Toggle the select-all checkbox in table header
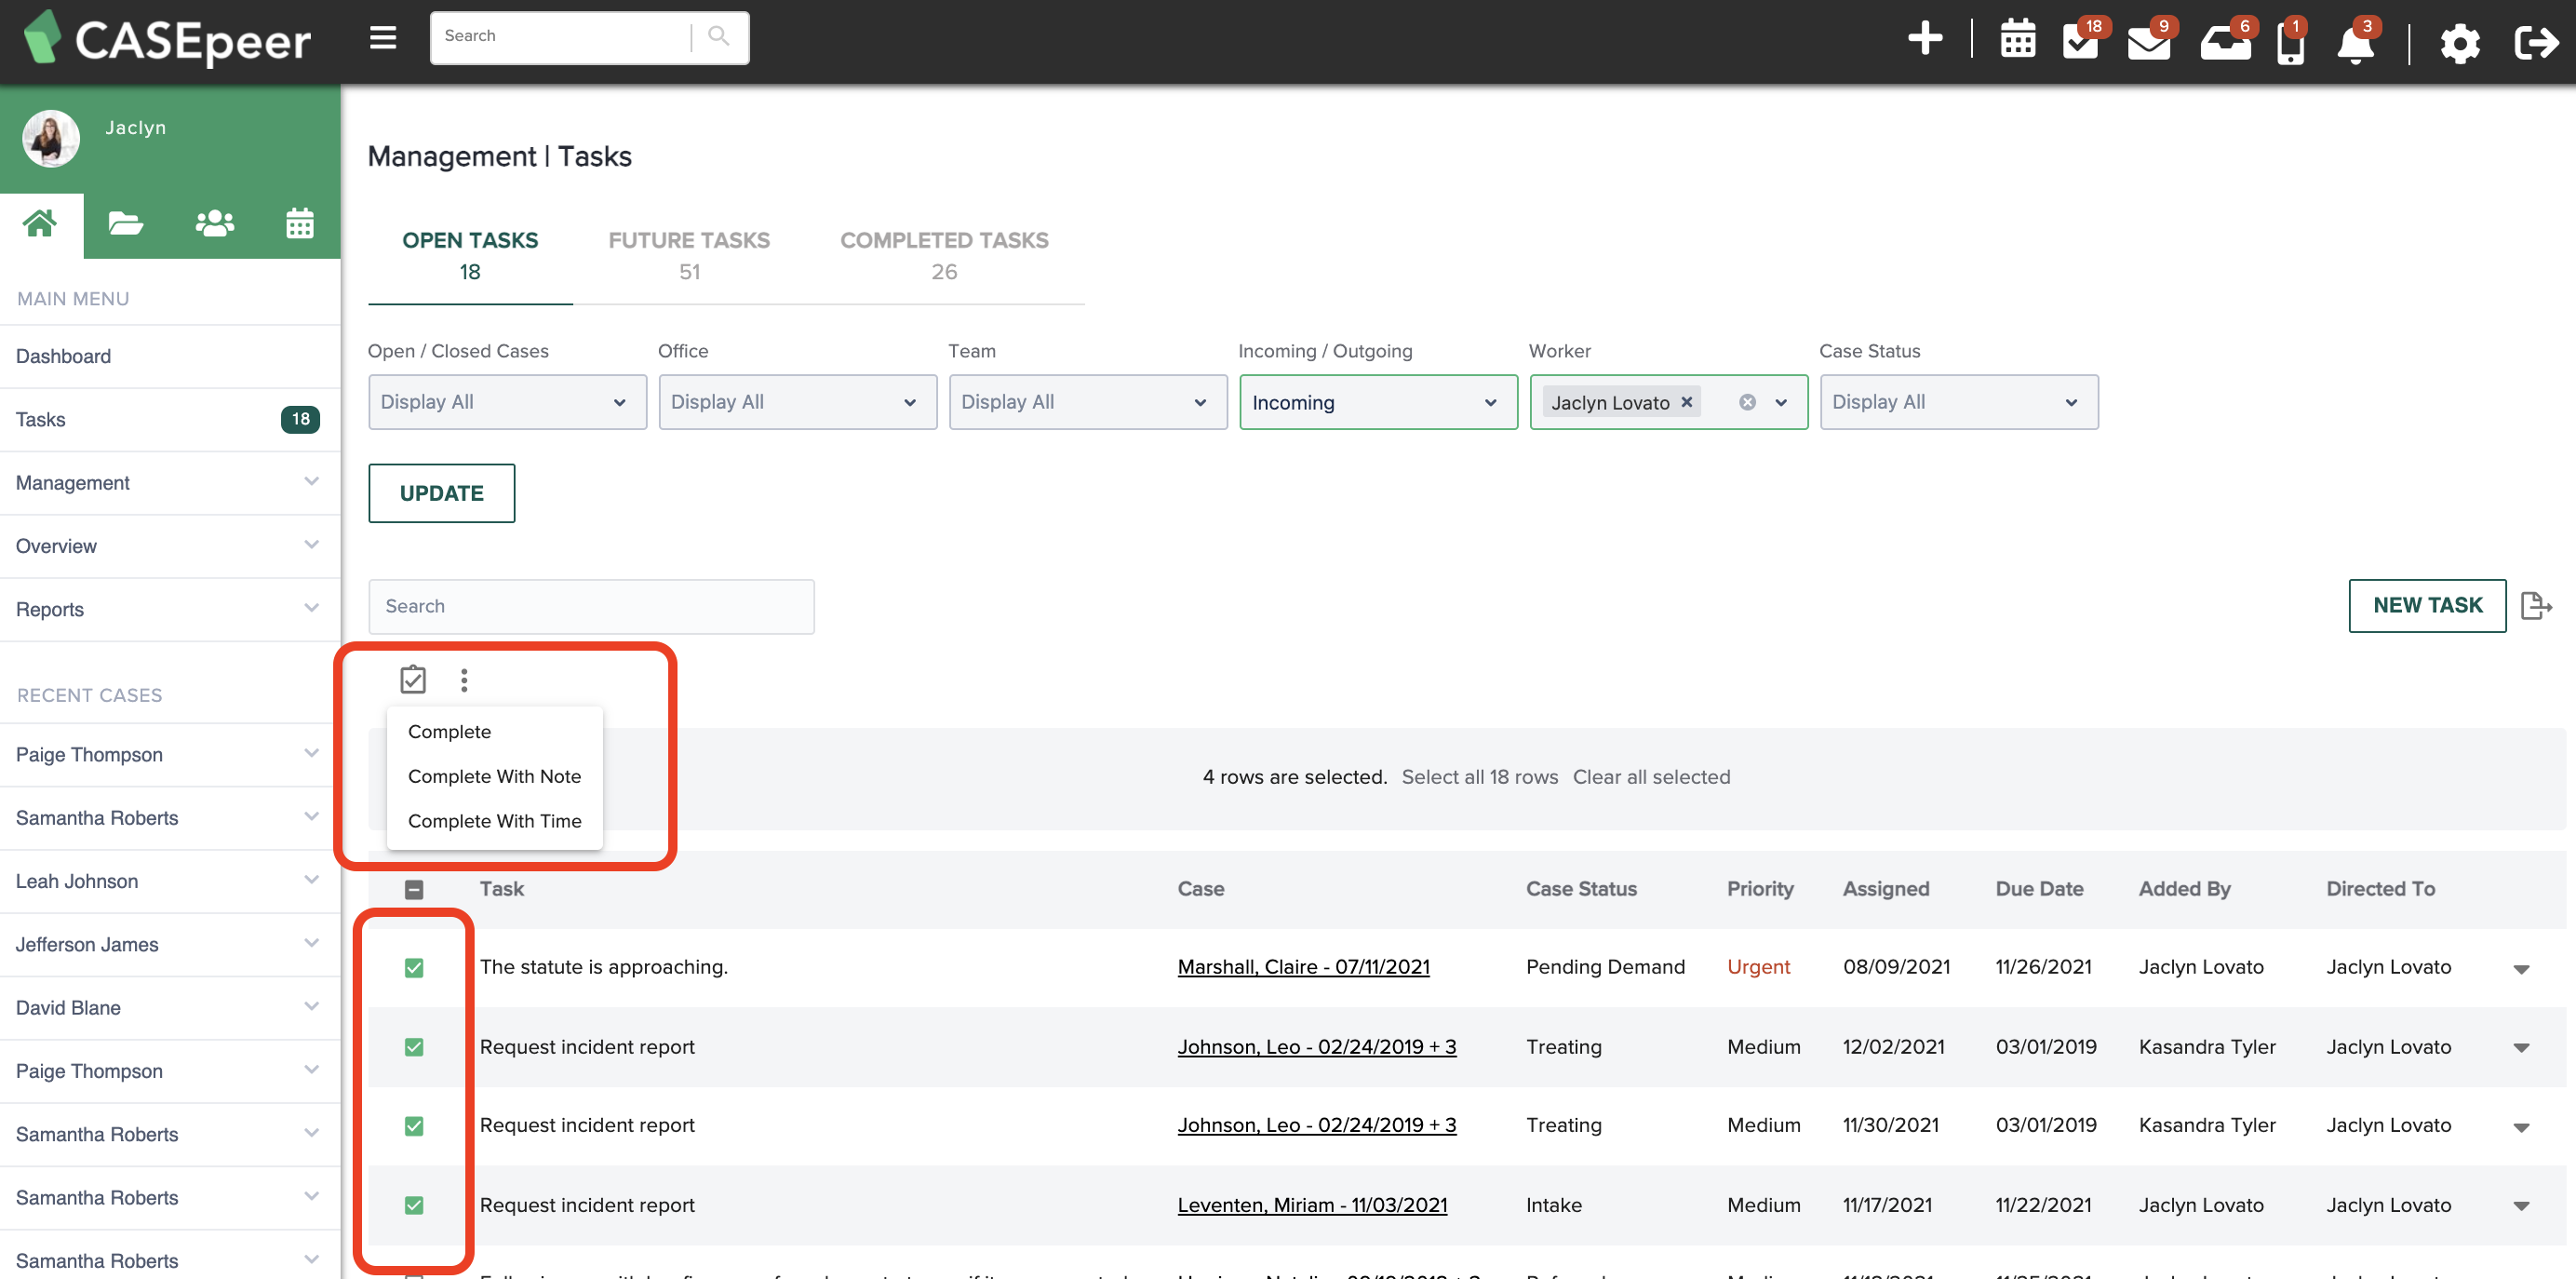 414,889
